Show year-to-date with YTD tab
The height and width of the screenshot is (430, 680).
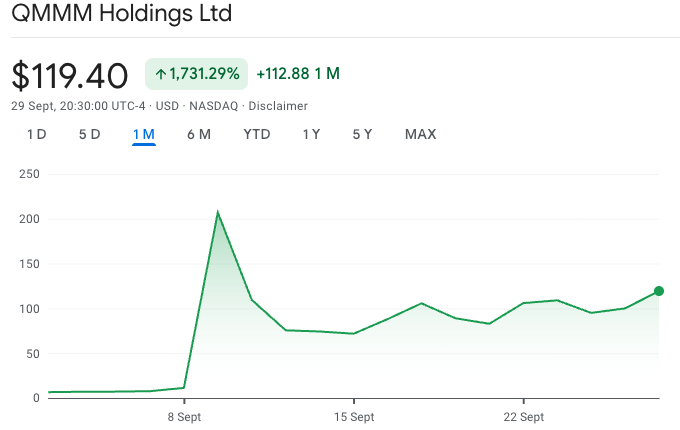tap(257, 134)
